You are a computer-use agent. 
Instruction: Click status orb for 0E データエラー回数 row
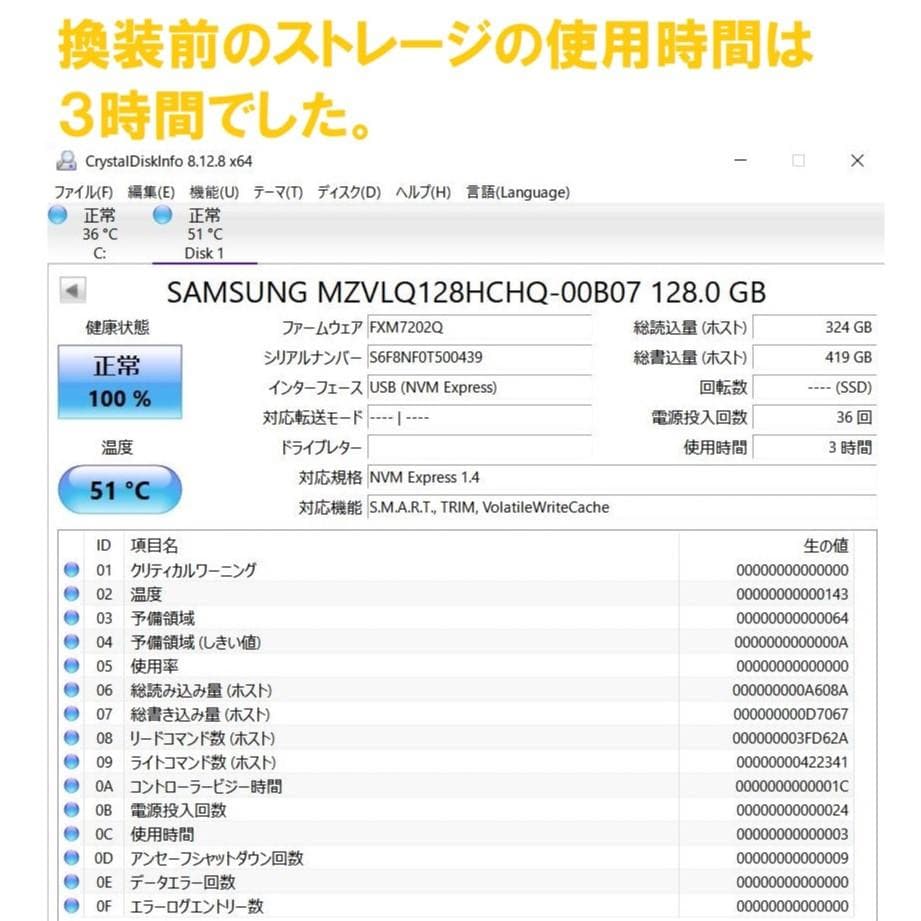pyautogui.click(x=72, y=882)
